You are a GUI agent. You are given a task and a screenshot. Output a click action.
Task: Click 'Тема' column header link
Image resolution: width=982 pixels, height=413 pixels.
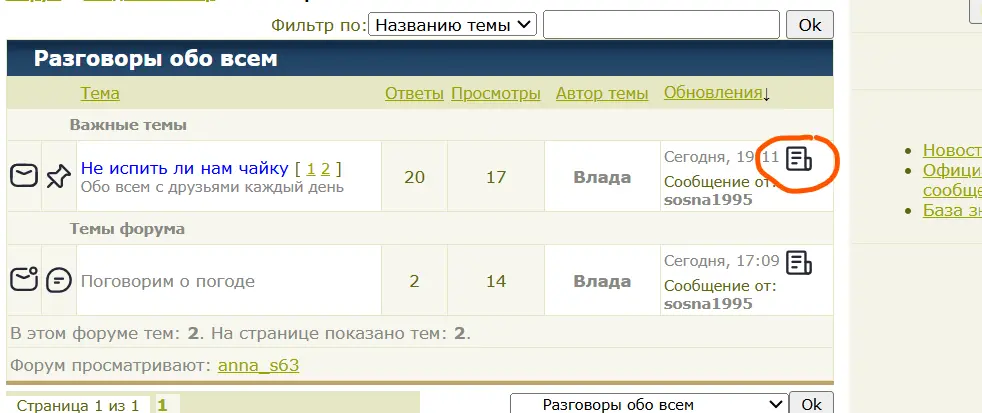100,93
